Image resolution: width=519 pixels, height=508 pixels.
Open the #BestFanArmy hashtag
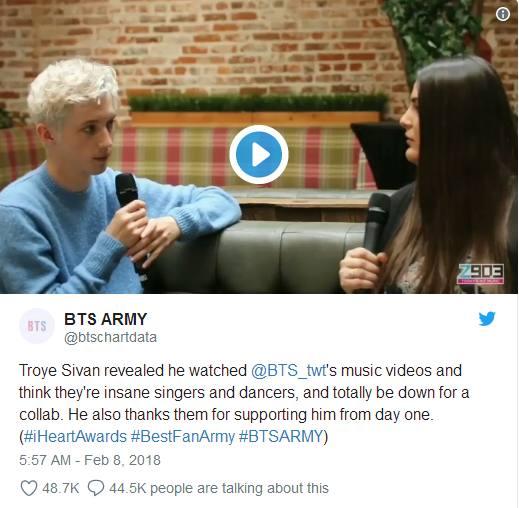click(x=183, y=436)
